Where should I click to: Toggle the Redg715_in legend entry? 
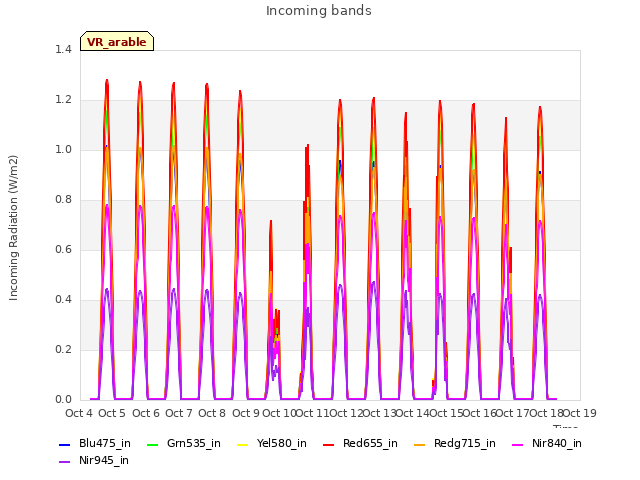[x=455, y=443]
